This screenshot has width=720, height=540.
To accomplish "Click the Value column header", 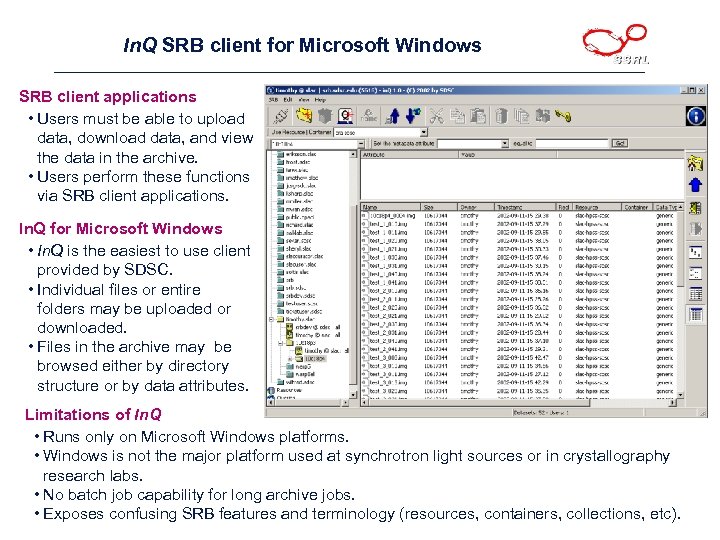I will click(x=508, y=155).
